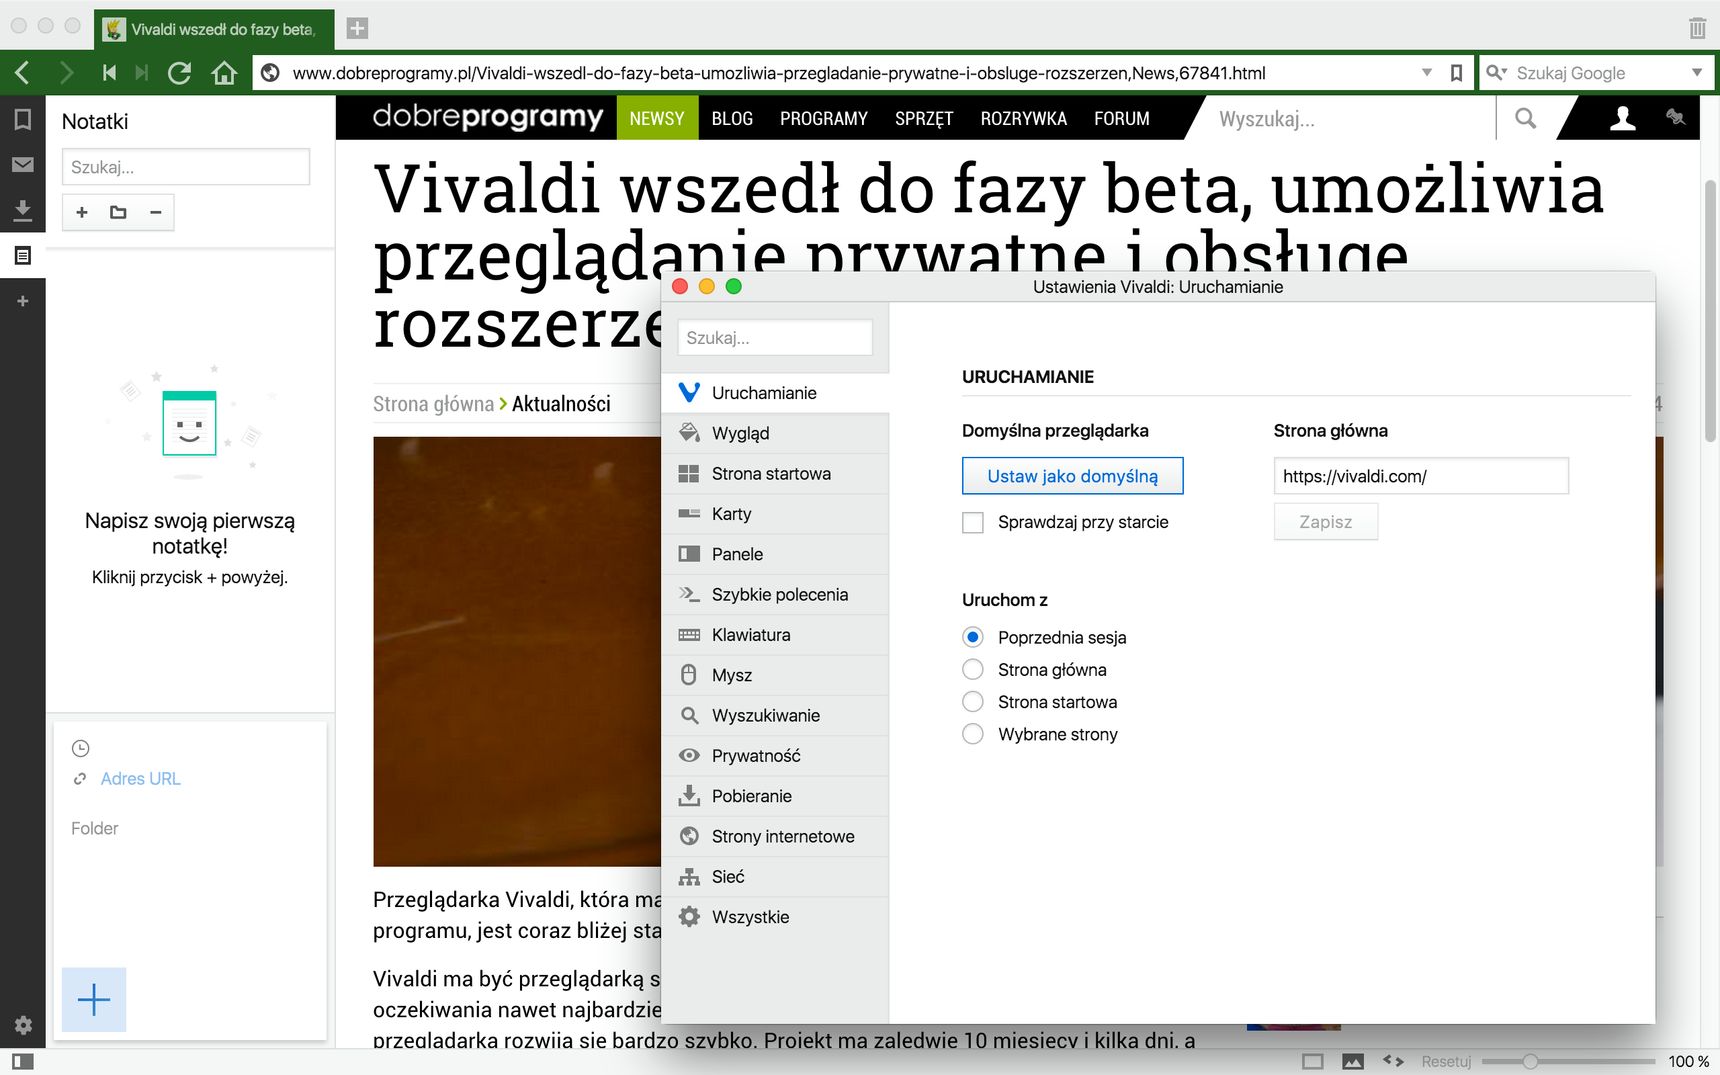This screenshot has width=1720, height=1075.
Task: Open the Wyszukiwanie settings section
Action: [x=775, y=716]
